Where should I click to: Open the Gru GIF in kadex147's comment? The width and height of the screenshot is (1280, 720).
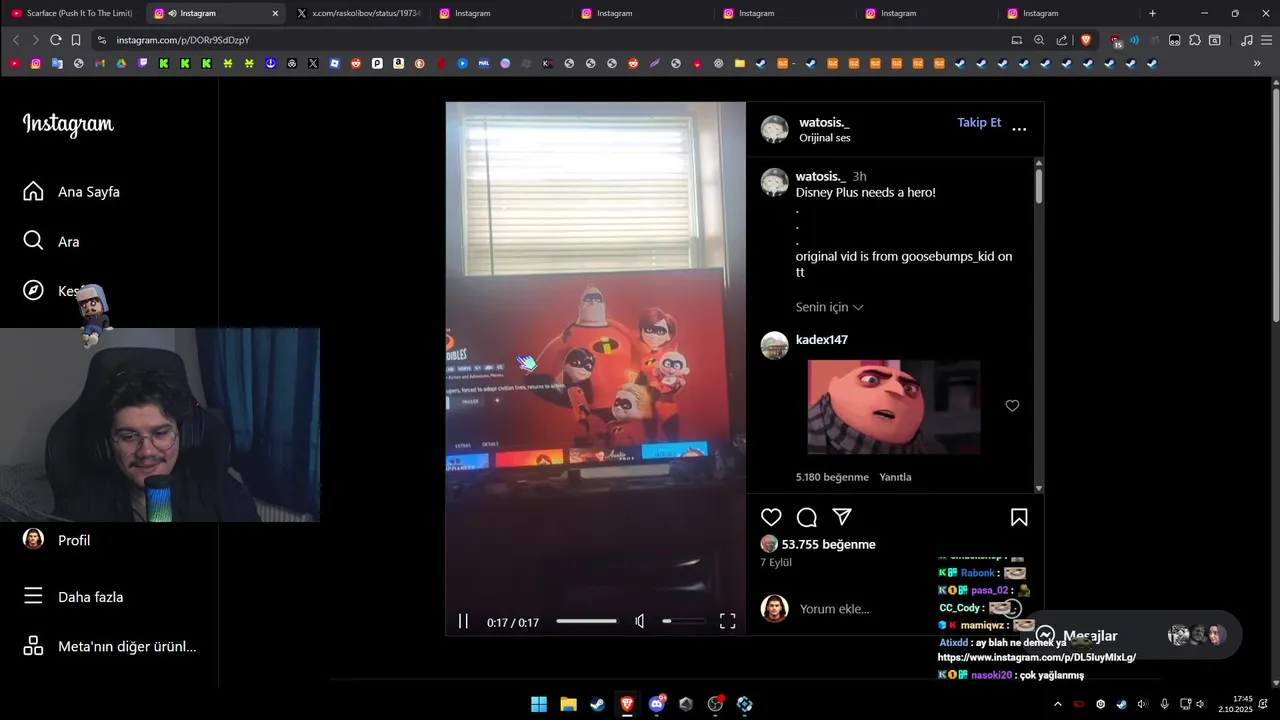[x=894, y=407]
